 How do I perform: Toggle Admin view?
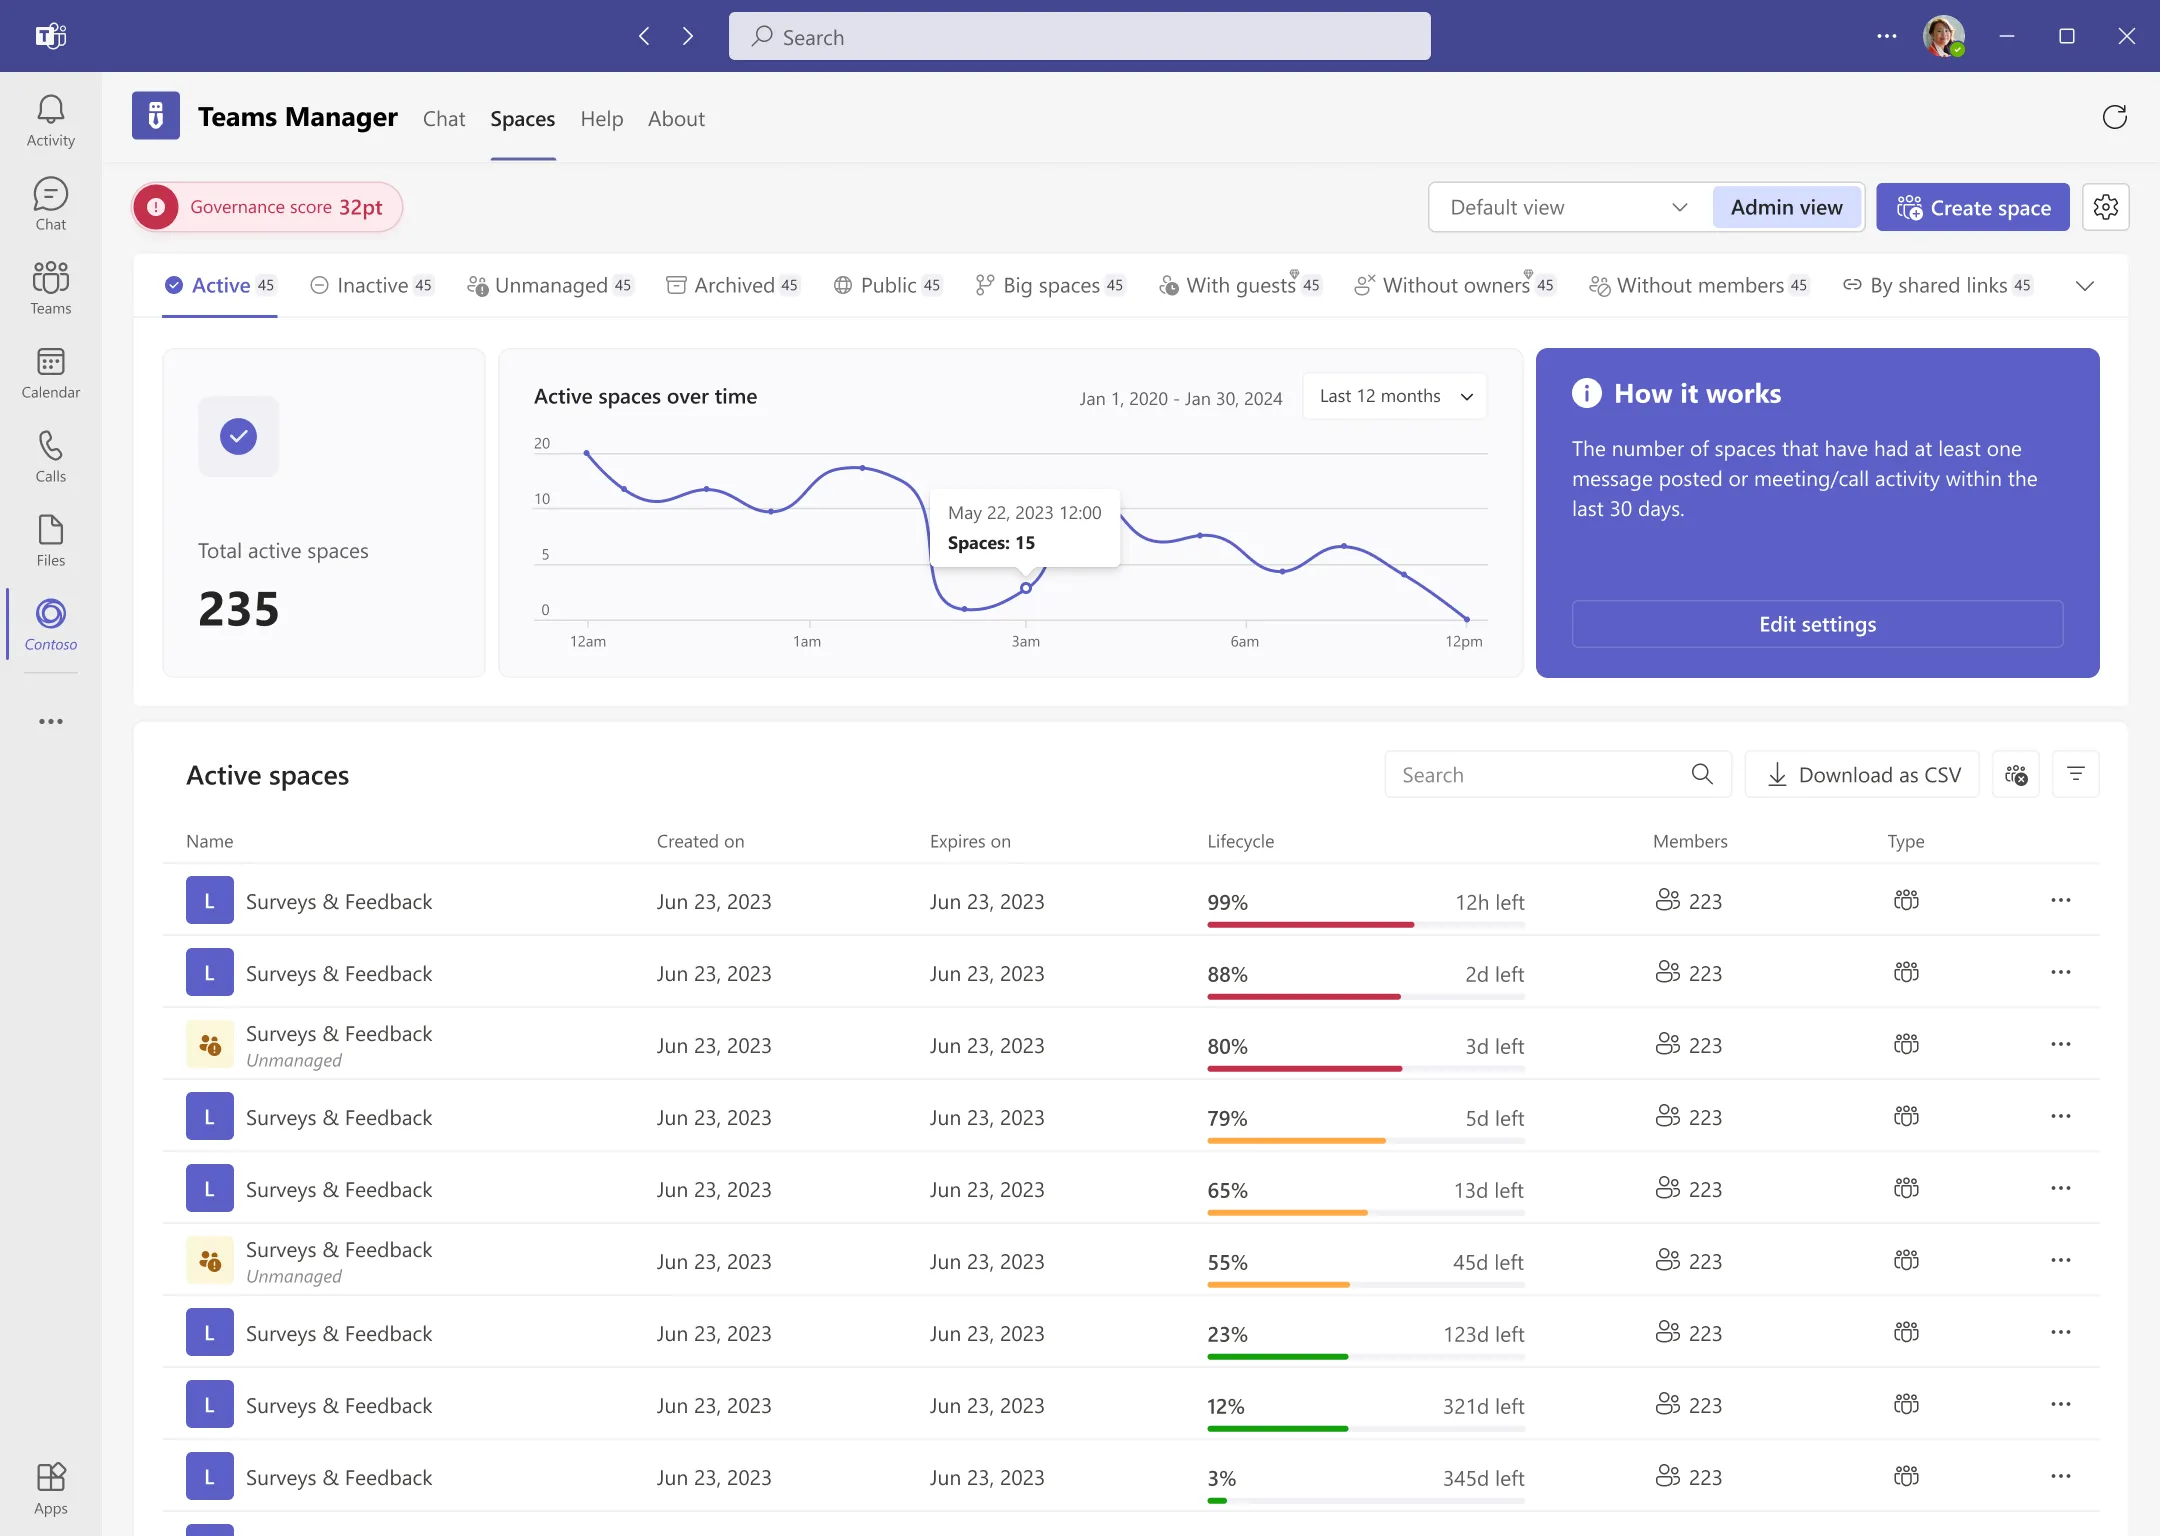[x=1787, y=207]
